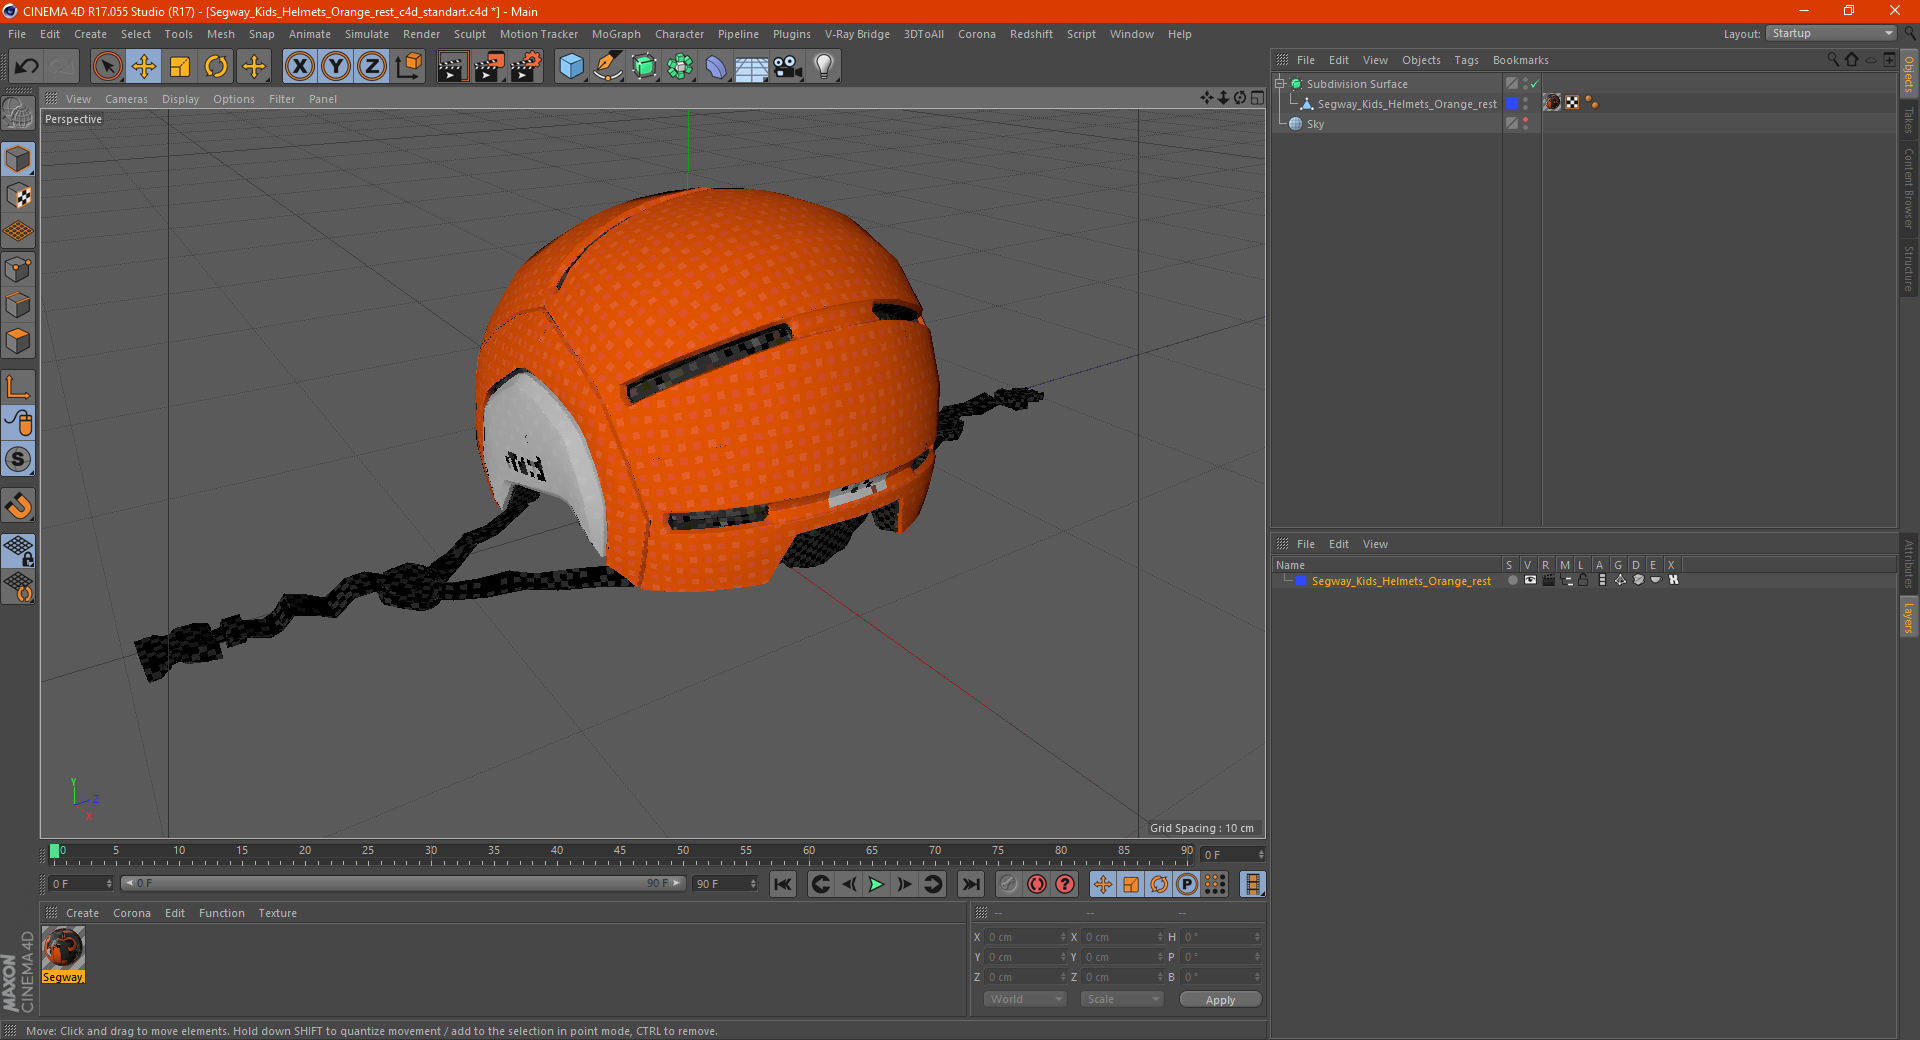Open the World coordinate dropdown
This screenshot has height=1040, width=1920.
(1025, 999)
